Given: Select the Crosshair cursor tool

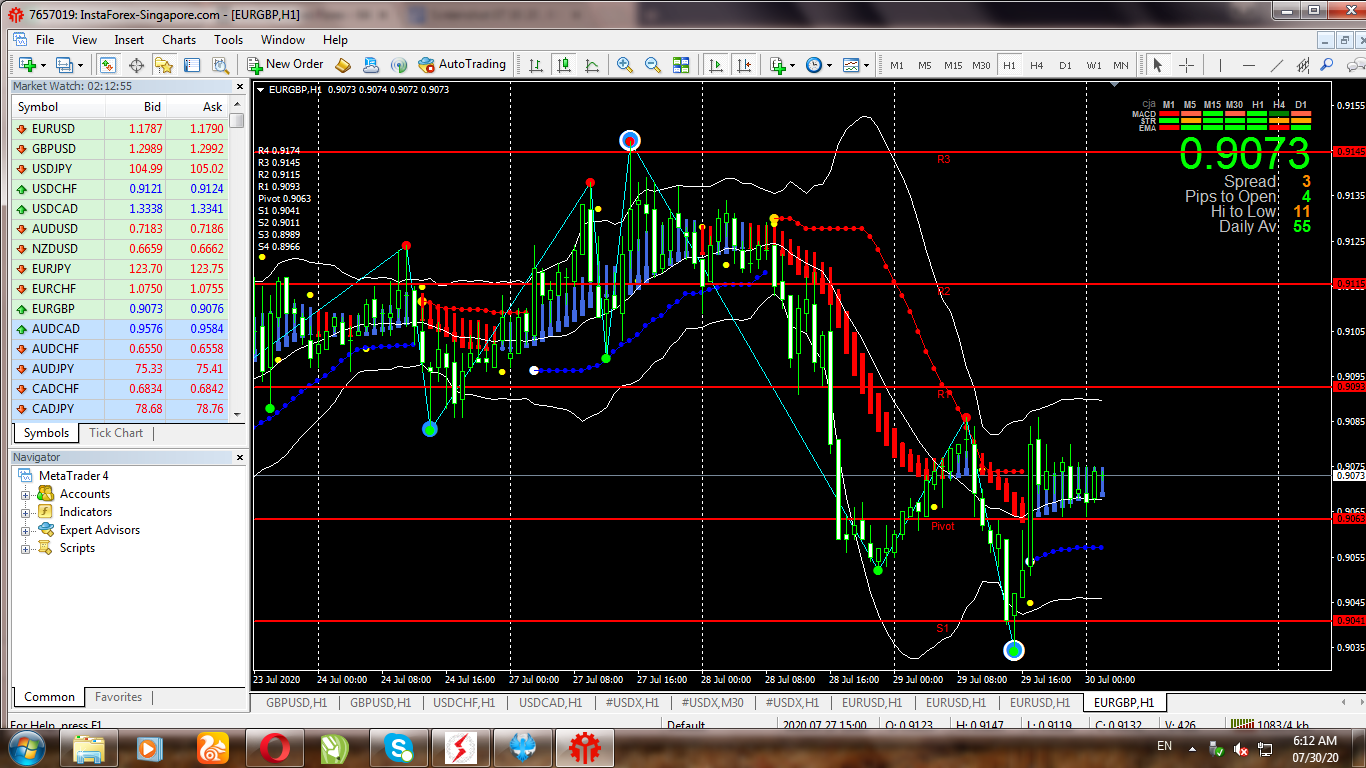Looking at the screenshot, I should [1187, 65].
